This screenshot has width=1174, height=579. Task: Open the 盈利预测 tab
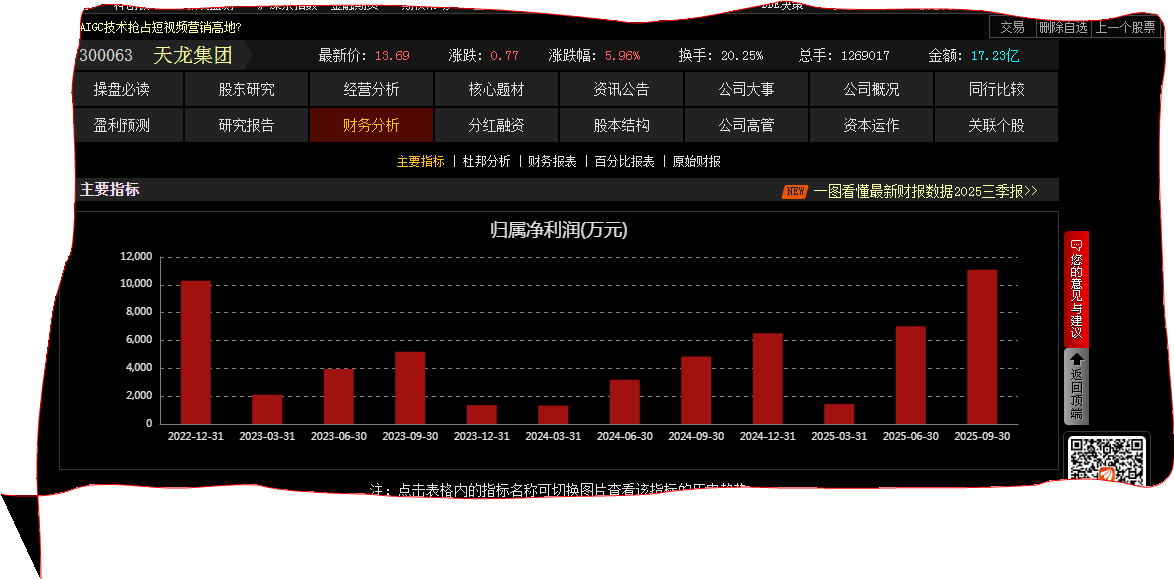coord(121,125)
